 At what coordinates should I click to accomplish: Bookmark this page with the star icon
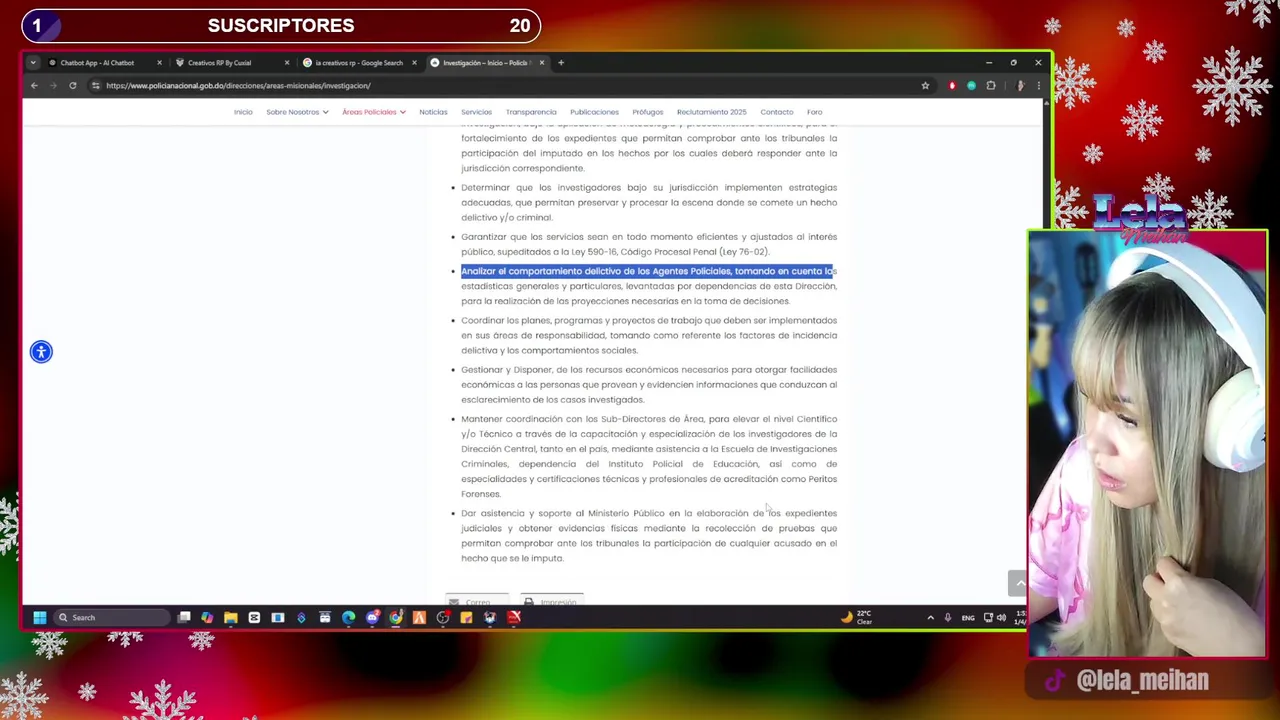(925, 86)
